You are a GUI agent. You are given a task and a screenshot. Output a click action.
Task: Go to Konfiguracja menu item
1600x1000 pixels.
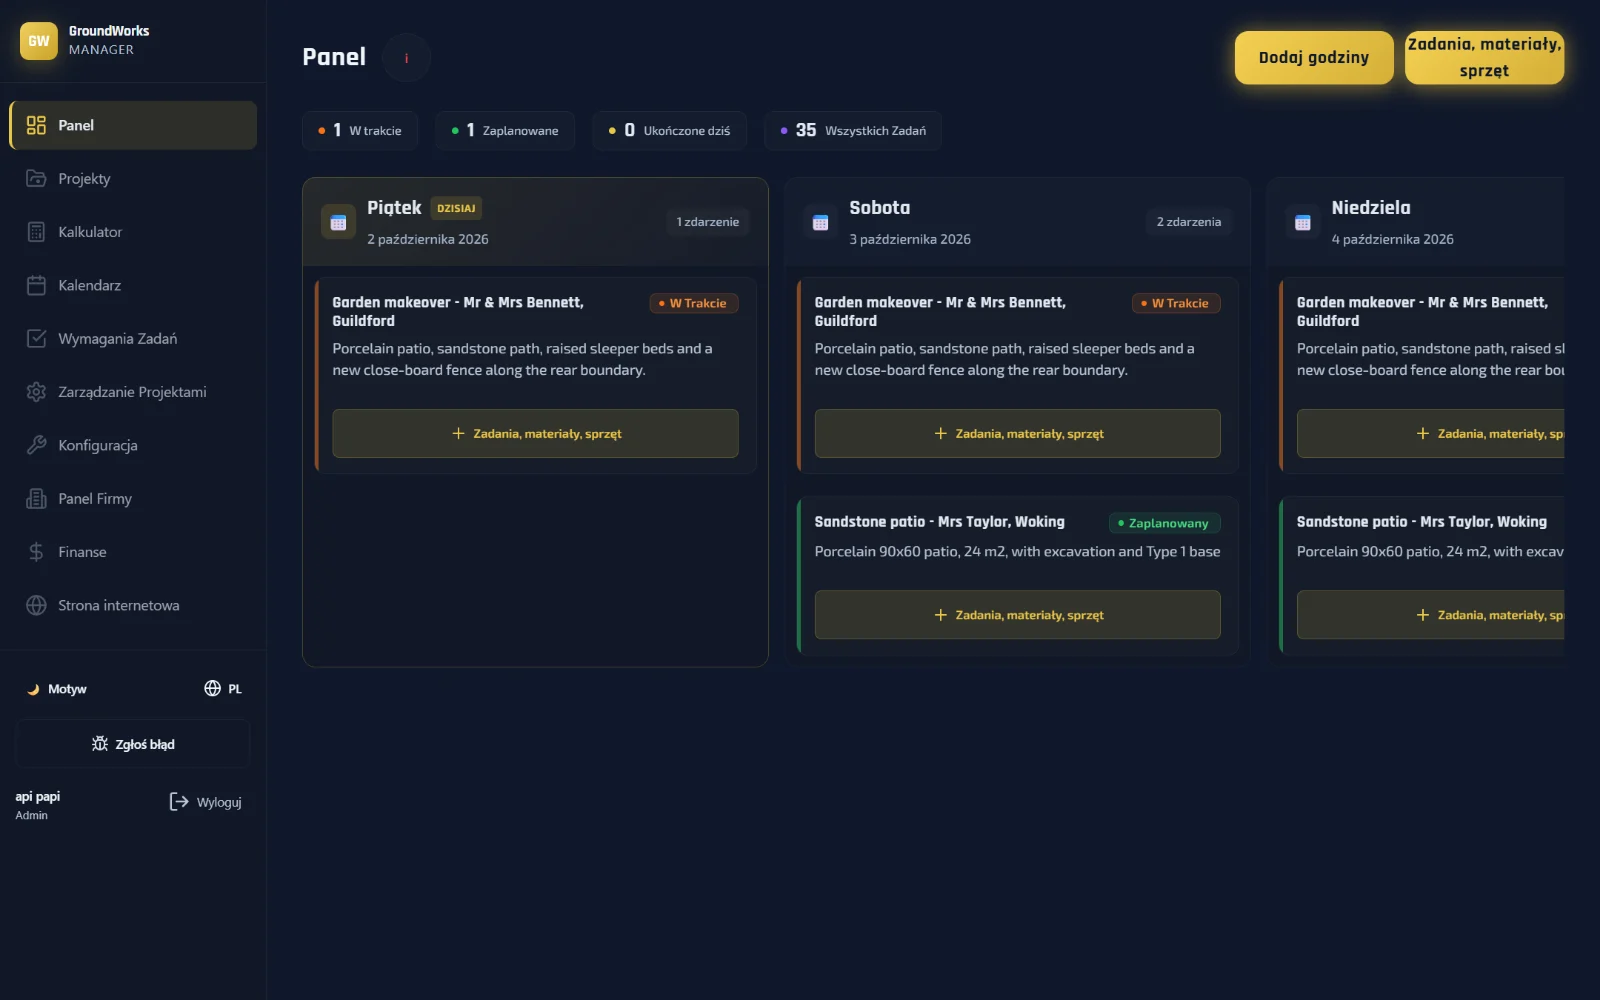[133, 445]
